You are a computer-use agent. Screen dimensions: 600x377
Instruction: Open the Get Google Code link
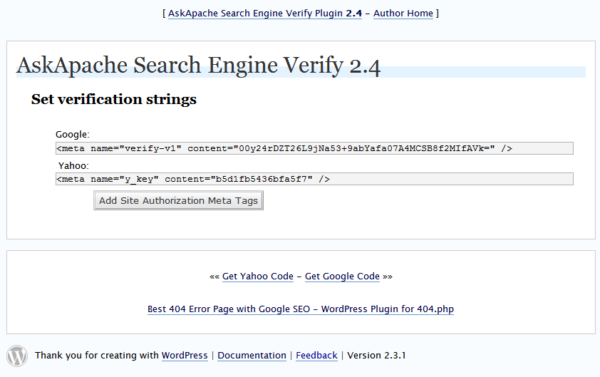click(x=342, y=276)
